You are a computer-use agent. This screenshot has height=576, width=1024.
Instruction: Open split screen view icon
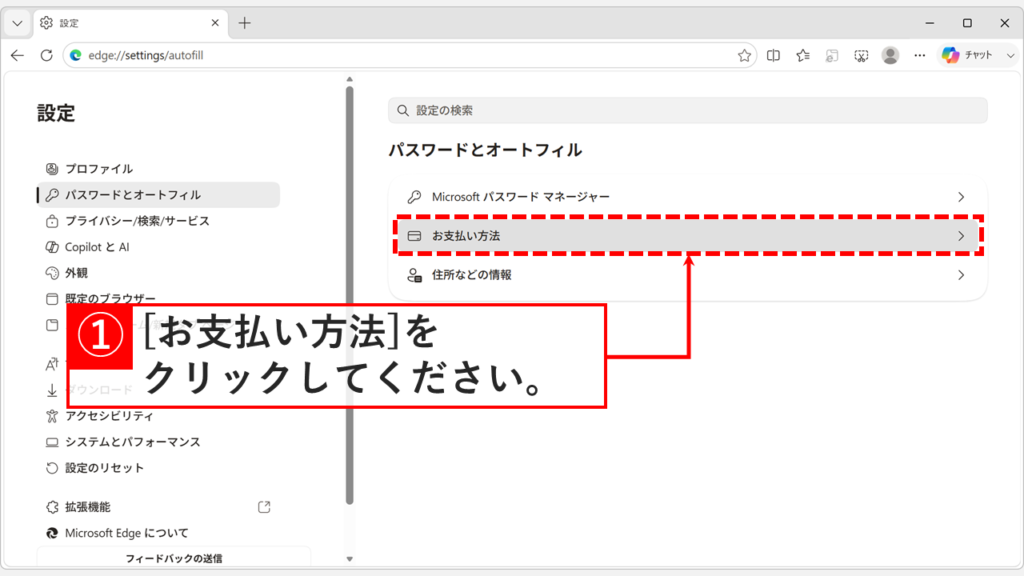(773, 56)
